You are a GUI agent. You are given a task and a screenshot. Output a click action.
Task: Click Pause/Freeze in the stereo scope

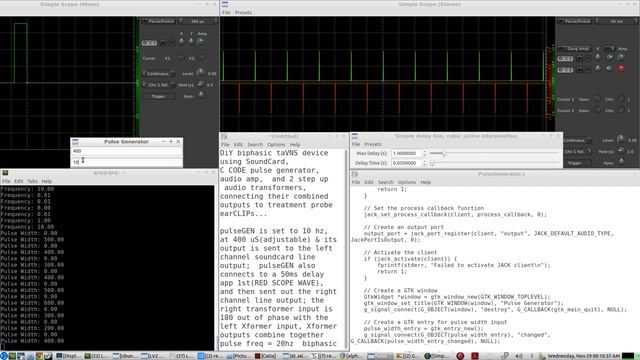pyautogui.click(x=575, y=21)
